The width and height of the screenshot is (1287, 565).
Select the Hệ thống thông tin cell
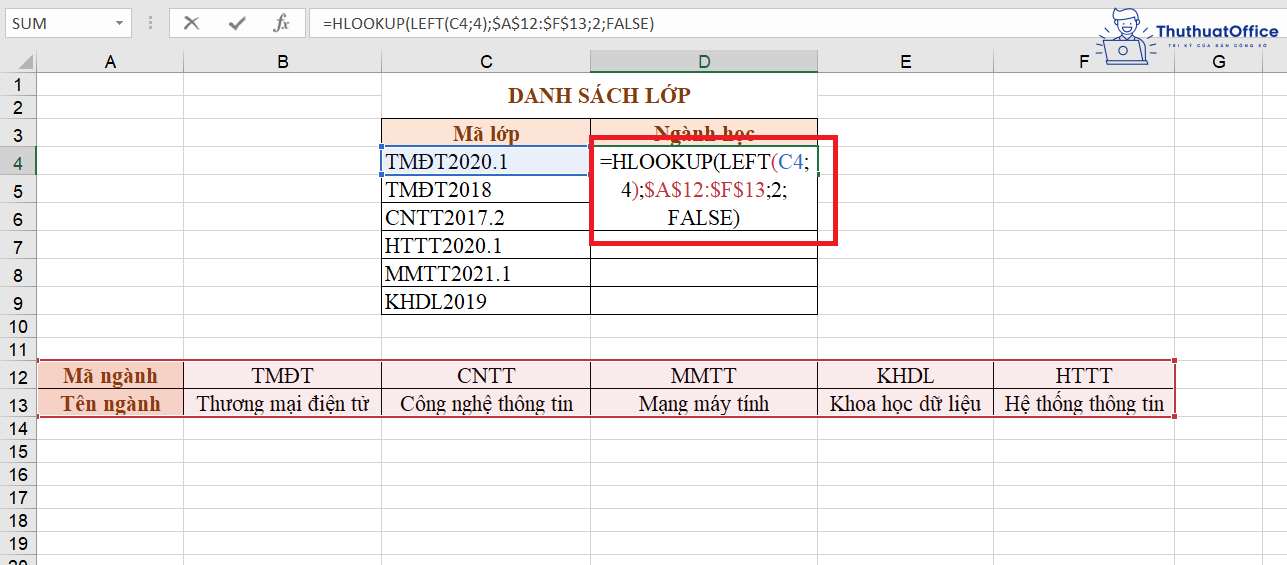point(1084,403)
